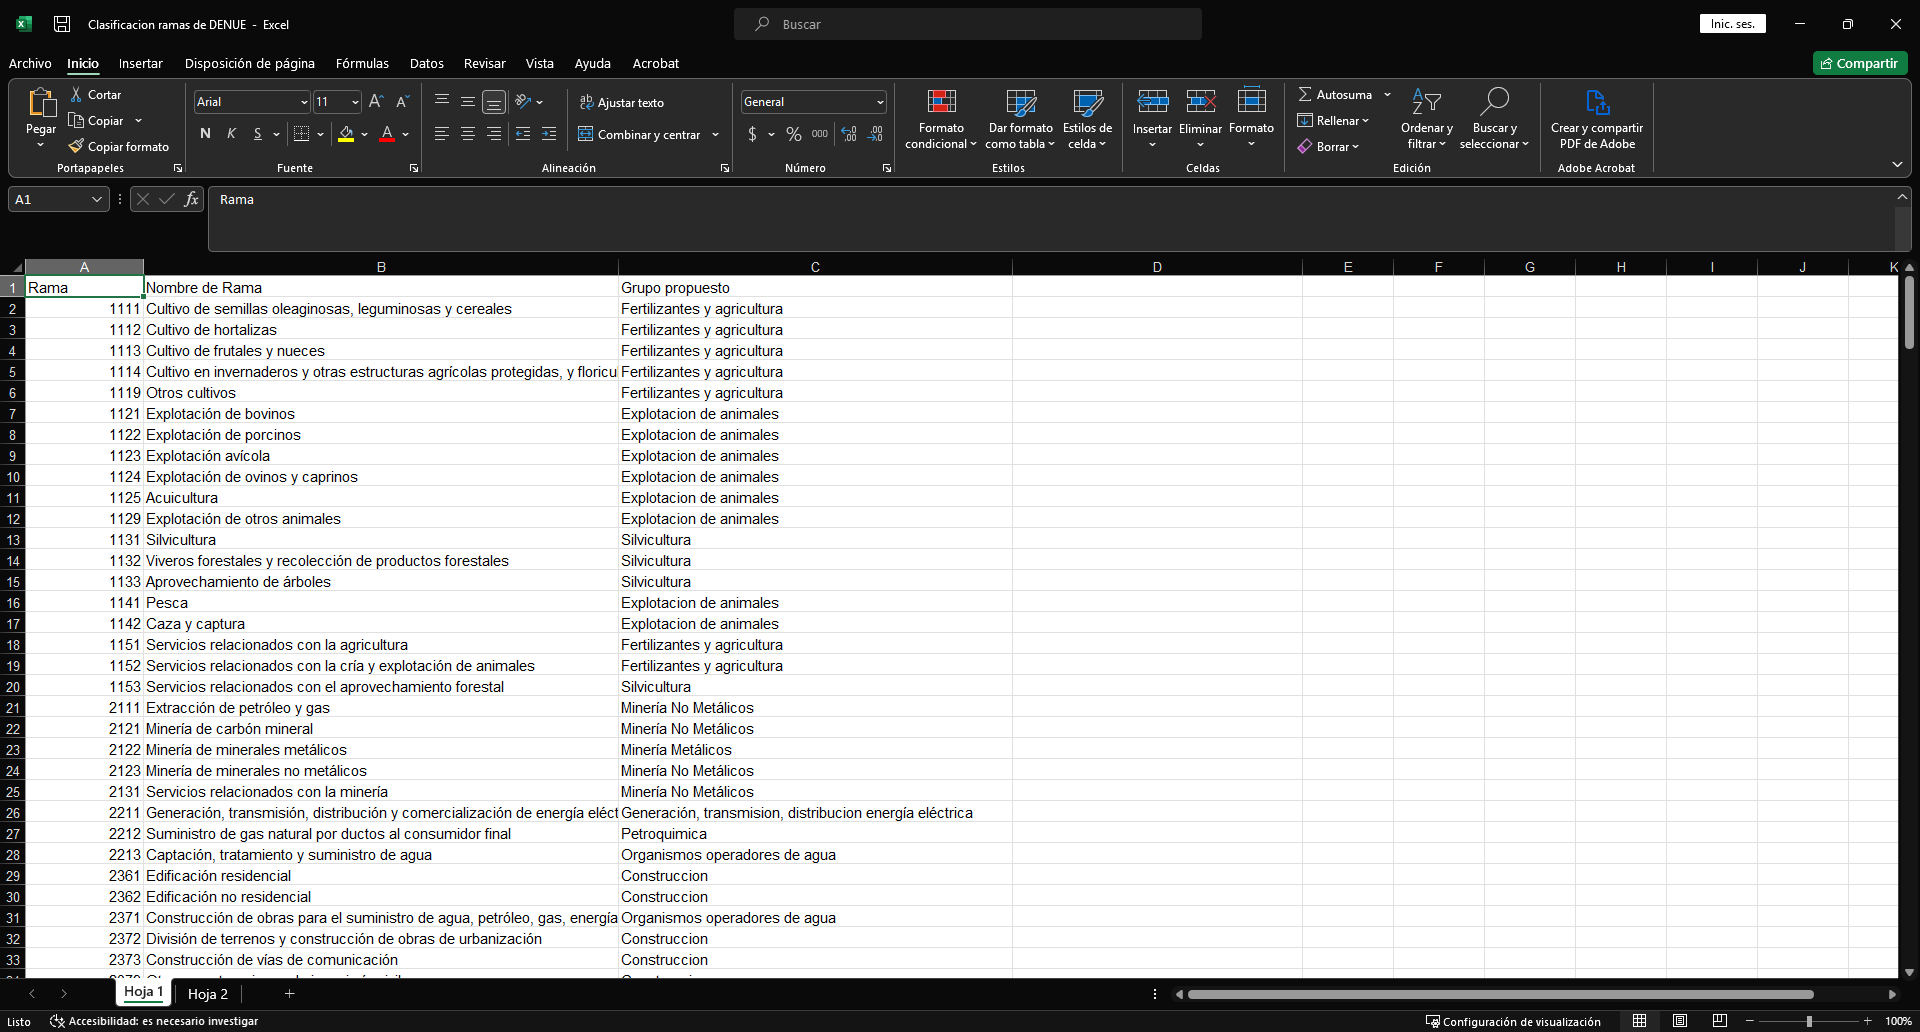The width and height of the screenshot is (1920, 1032).
Task: Open Ordenar y filtrar tool
Action: 1426,102
